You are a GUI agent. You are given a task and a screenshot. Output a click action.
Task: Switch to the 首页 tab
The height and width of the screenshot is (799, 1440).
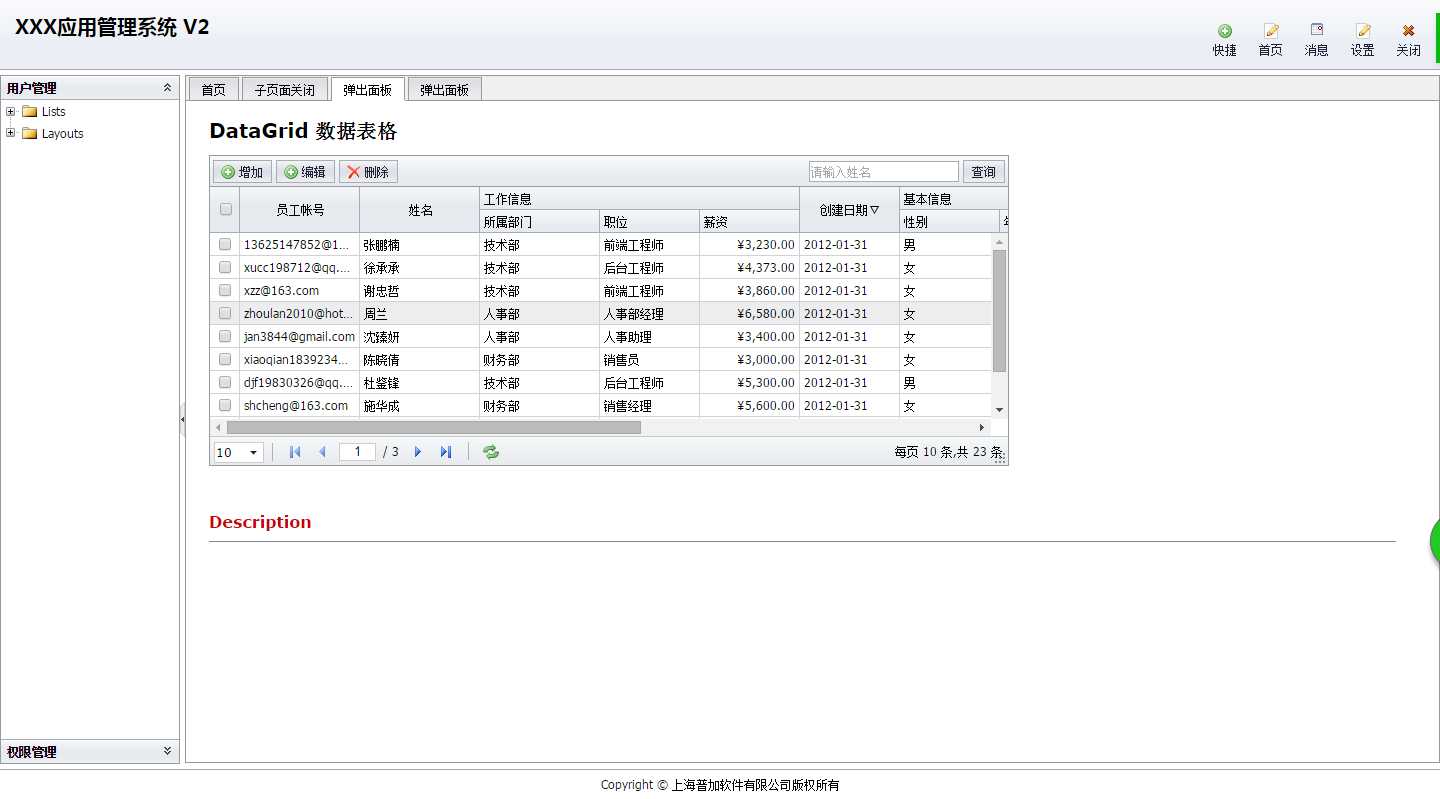tap(213, 90)
